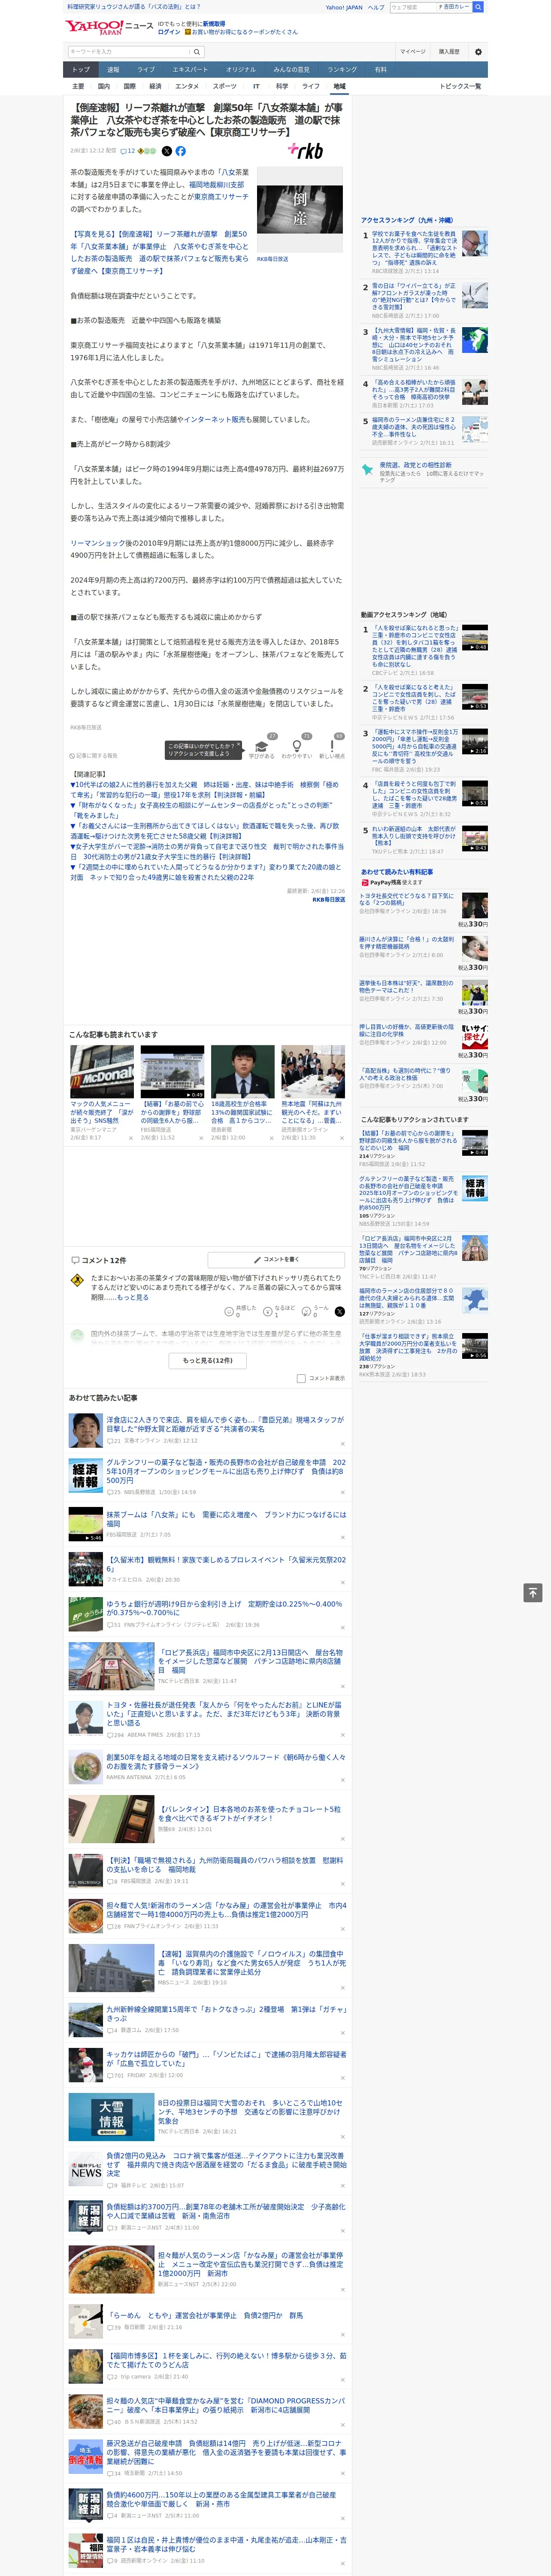The width and height of the screenshot is (551, 2576).
Task: Select the スポーツ category tab
Action: [x=225, y=86]
